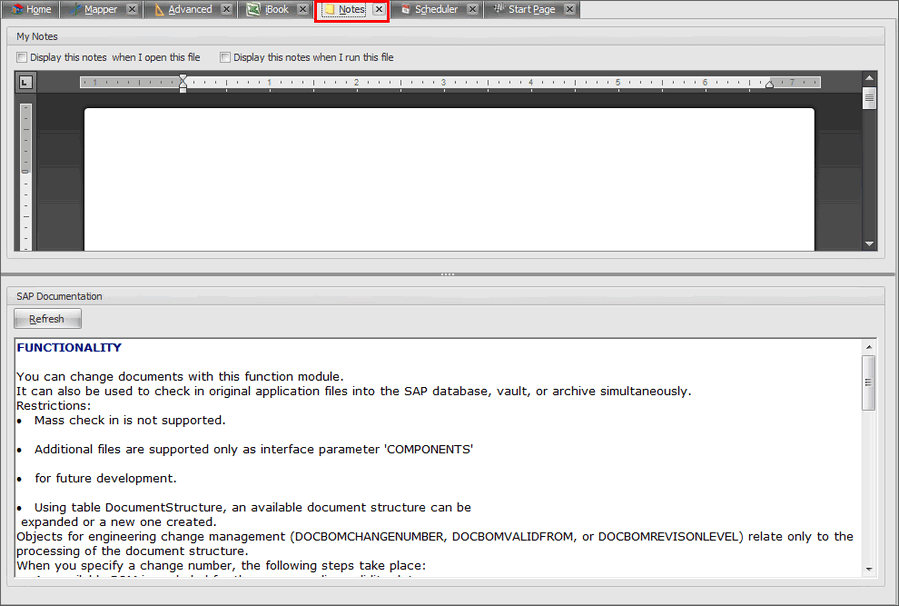Click the down arrow of the notes scrollbar
This screenshot has width=899, height=606.
[x=868, y=243]
